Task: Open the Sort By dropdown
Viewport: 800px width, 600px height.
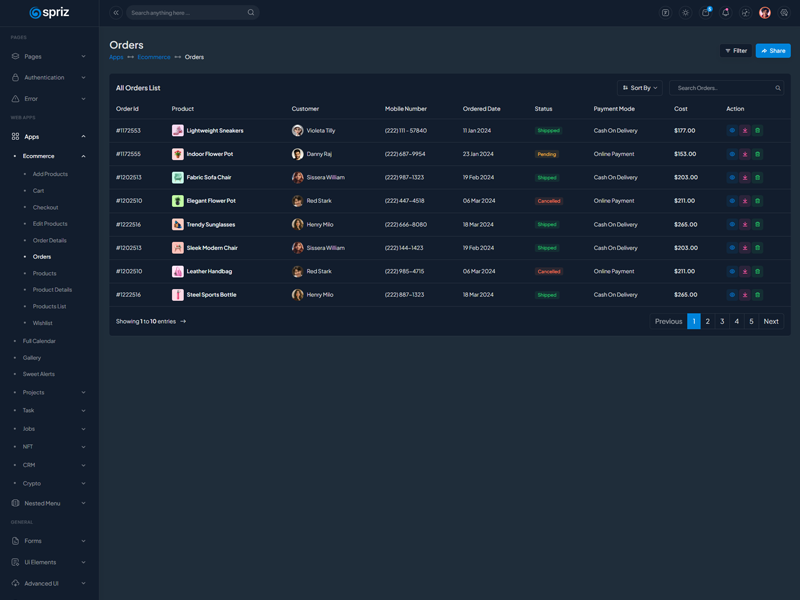Action: pyautogui.click(x=640, y=88)
